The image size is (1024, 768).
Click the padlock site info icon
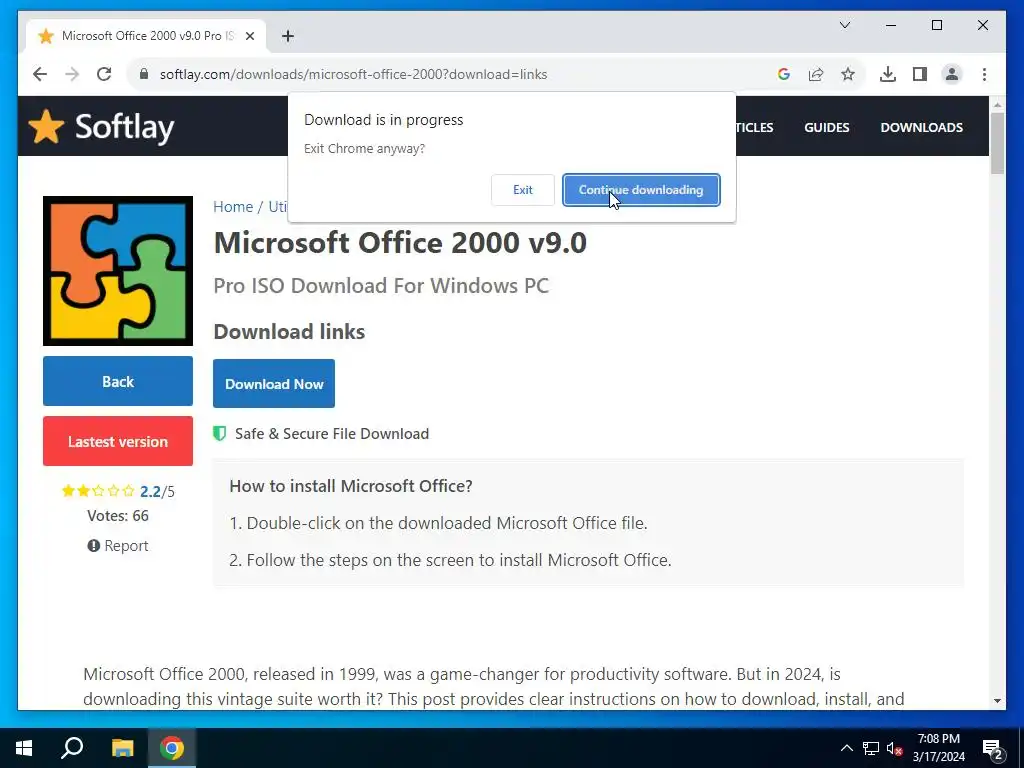[144, 74]
